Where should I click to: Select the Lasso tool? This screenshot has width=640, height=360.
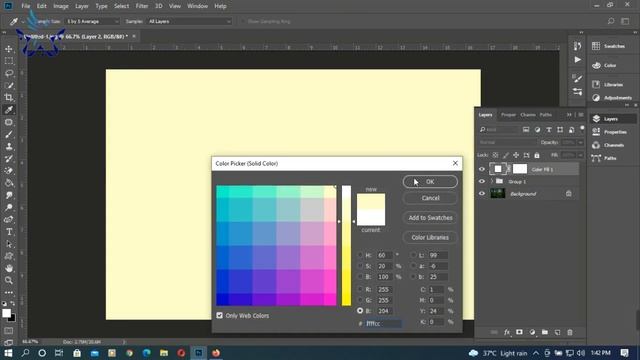(x=9, y=73)
